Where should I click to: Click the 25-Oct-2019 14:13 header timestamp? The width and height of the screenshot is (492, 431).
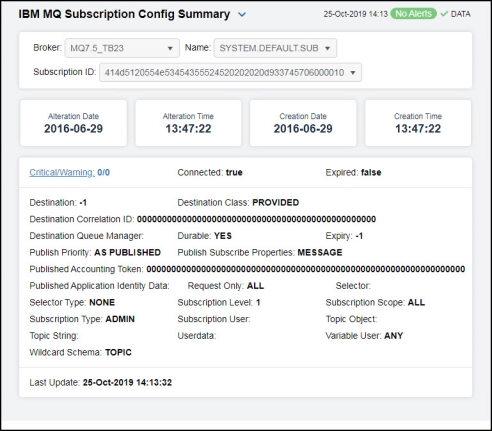(356, 14)
